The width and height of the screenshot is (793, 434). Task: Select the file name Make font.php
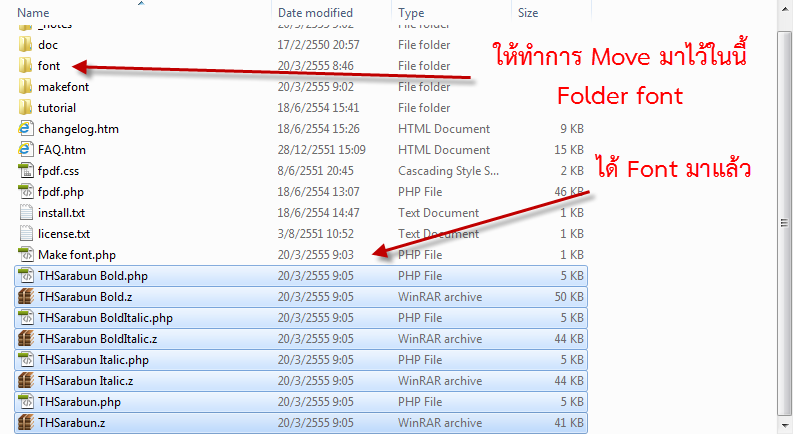pos(77,255)
